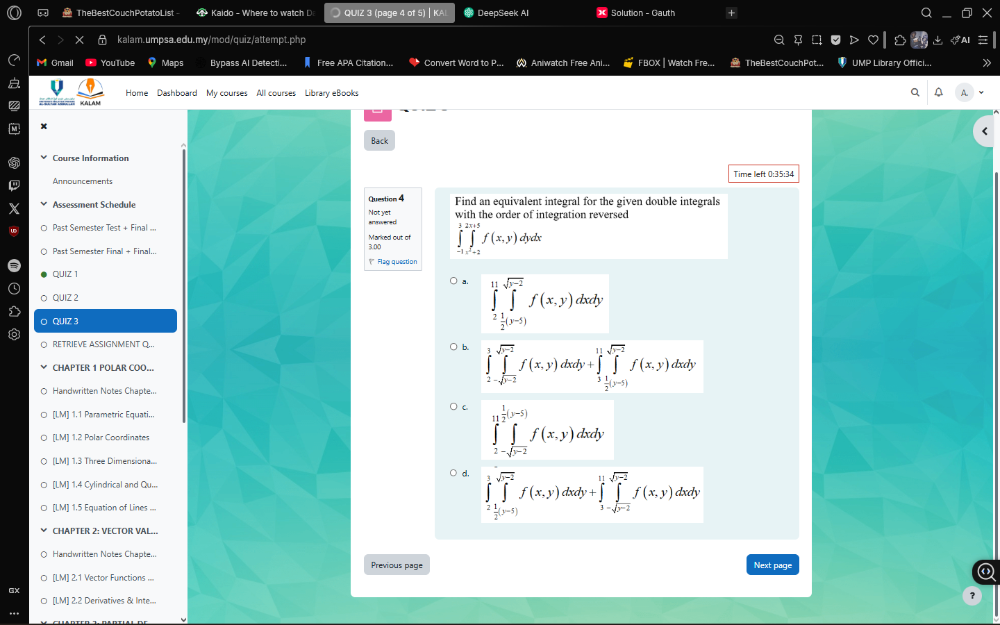Click the notifications bell icon
1000x625 pixels.
point(938,92)
